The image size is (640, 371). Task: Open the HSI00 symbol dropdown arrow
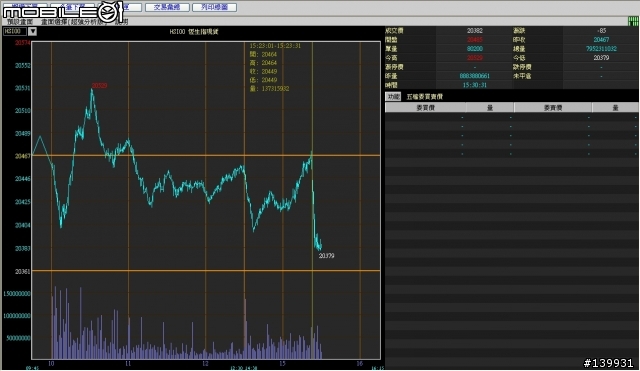32,31
